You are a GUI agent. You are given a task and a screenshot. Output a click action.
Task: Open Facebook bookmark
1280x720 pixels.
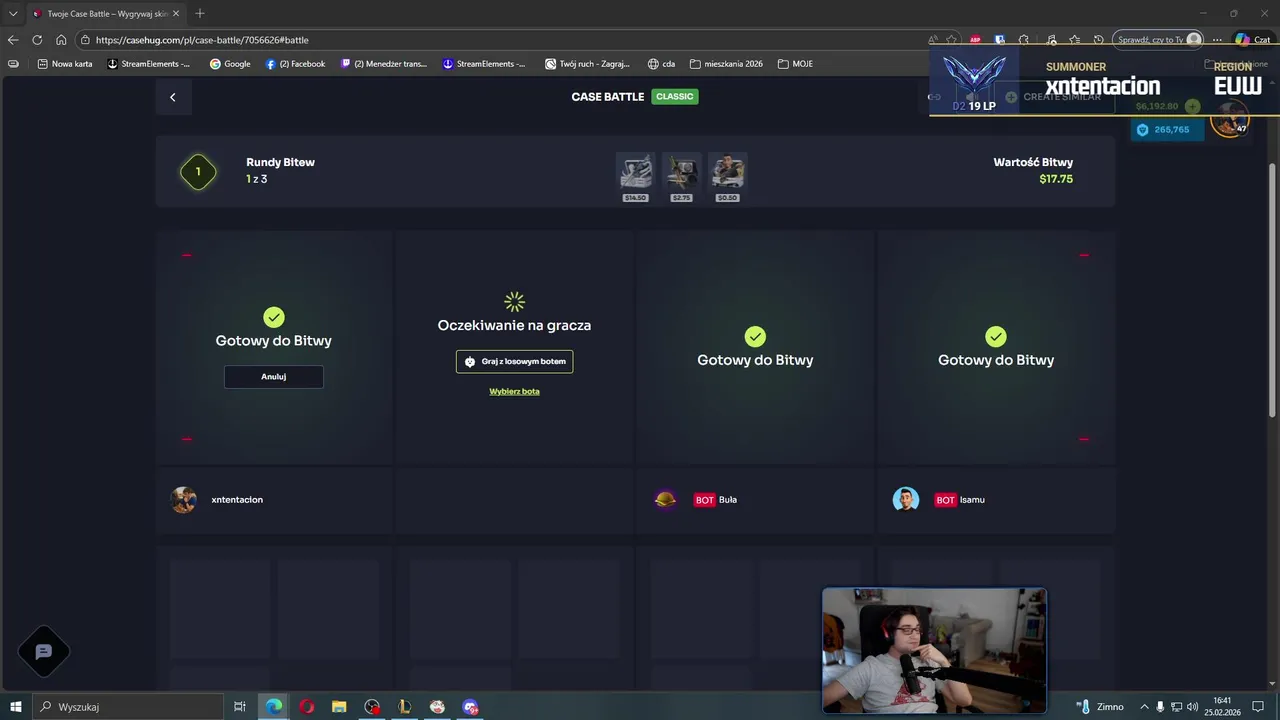point(296,64)
